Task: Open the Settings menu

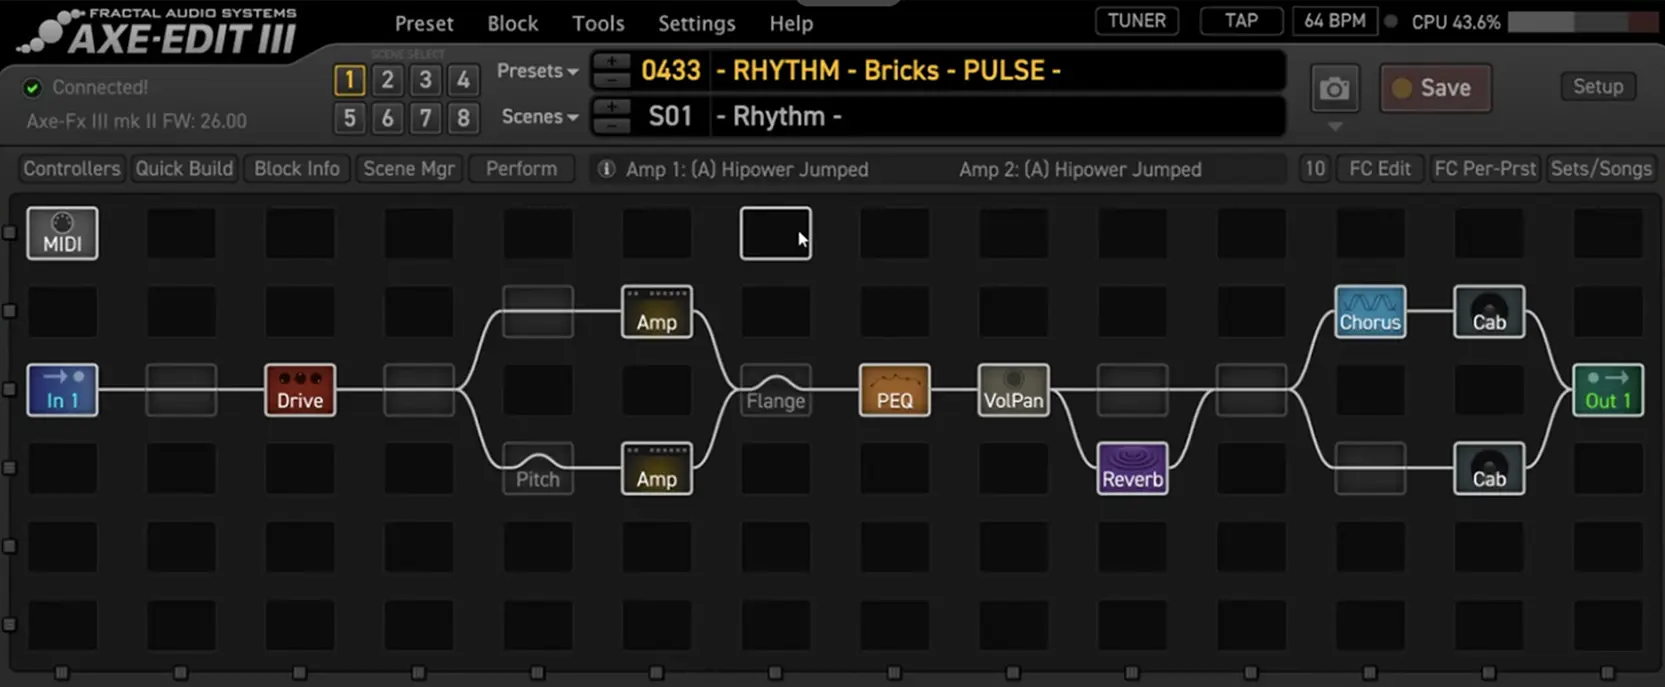Action: [696, 23]
